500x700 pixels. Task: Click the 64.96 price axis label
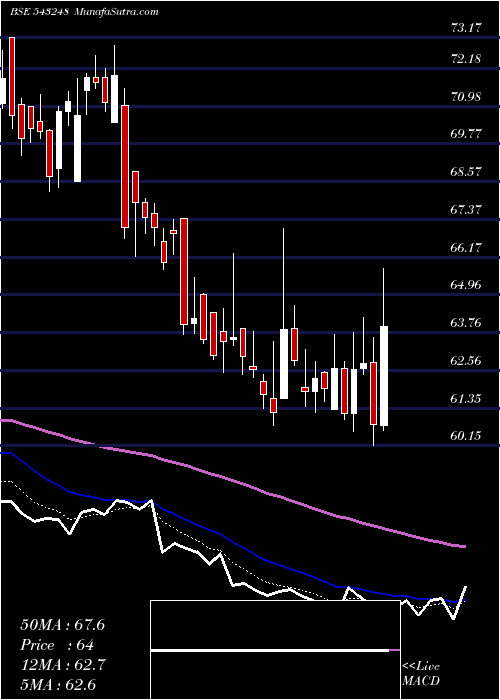[466, 285]
